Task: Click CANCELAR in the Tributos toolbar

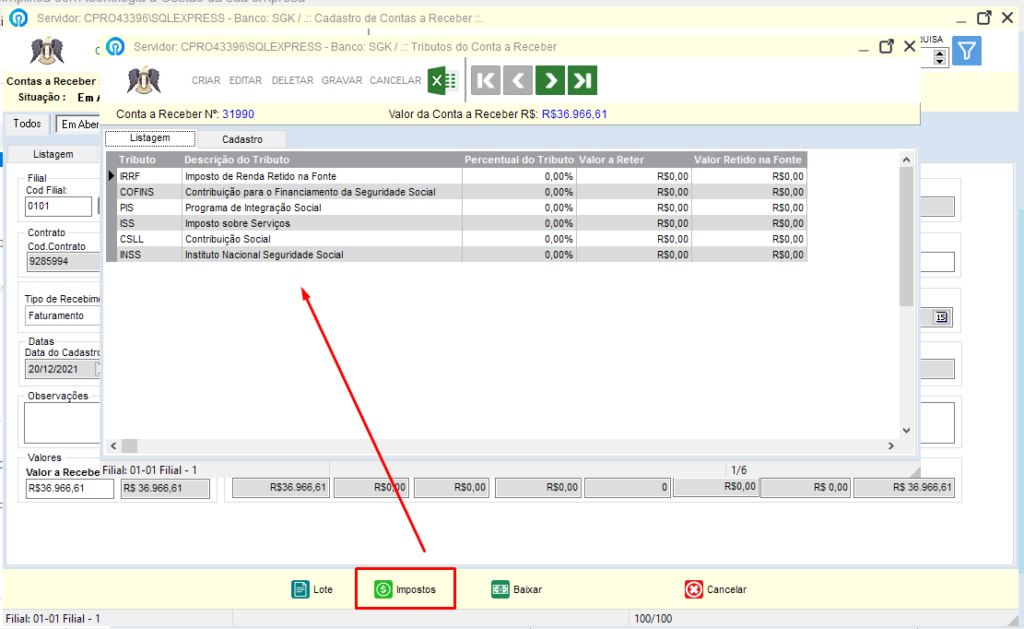Action: click(395, 80)
